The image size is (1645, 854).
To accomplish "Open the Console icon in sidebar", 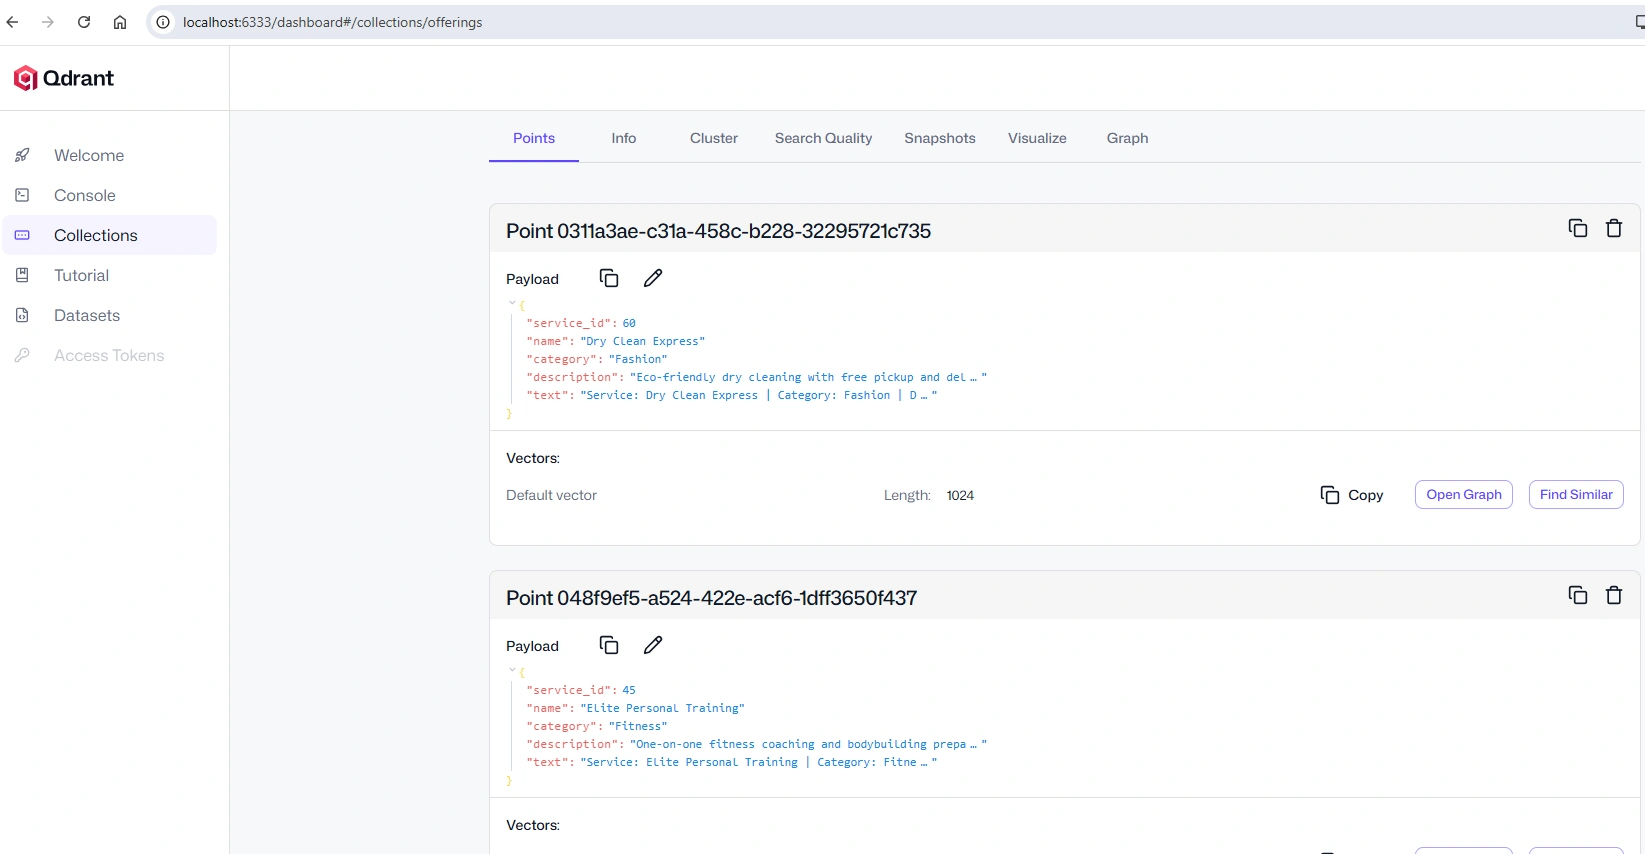I will click(22, 195).
